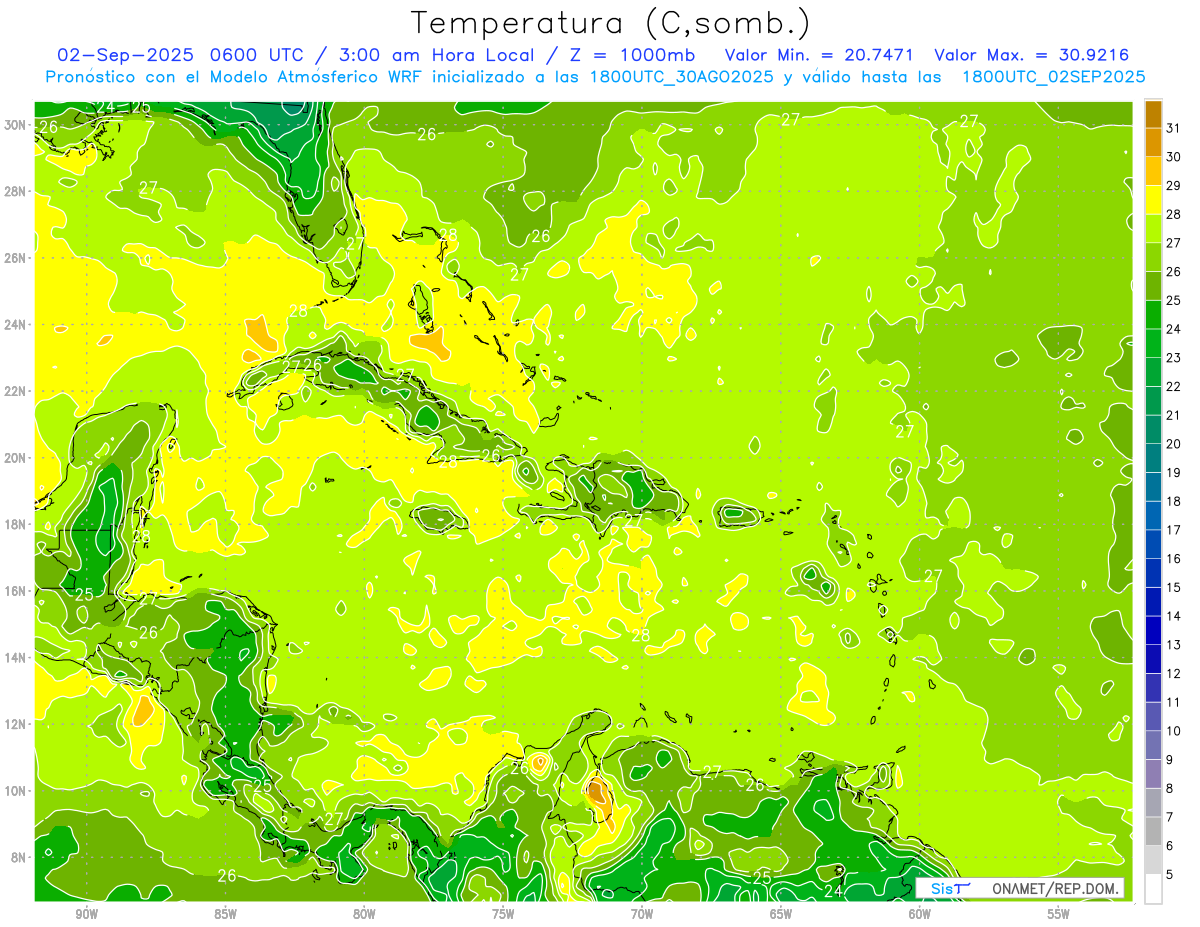The width and height of the screenshot is (1200, 927).
Task: Click the white swatch below label 5
Action: click(x=1153, y=888)
